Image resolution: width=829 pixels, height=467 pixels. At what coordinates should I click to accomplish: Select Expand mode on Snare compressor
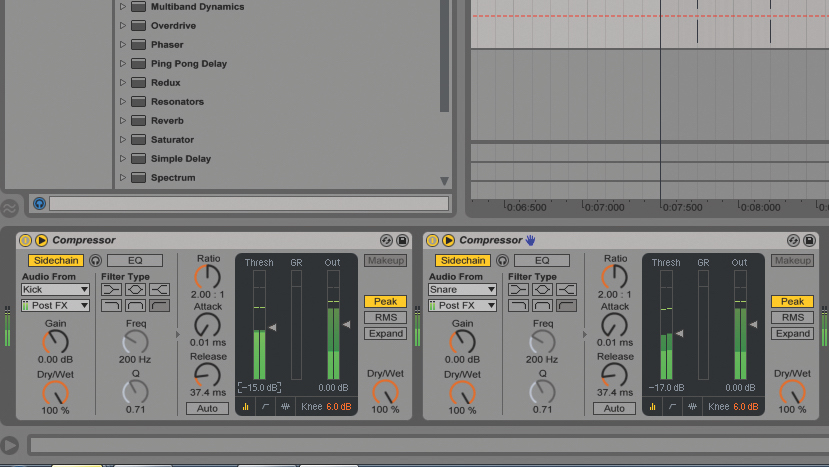tap(793, 334)
